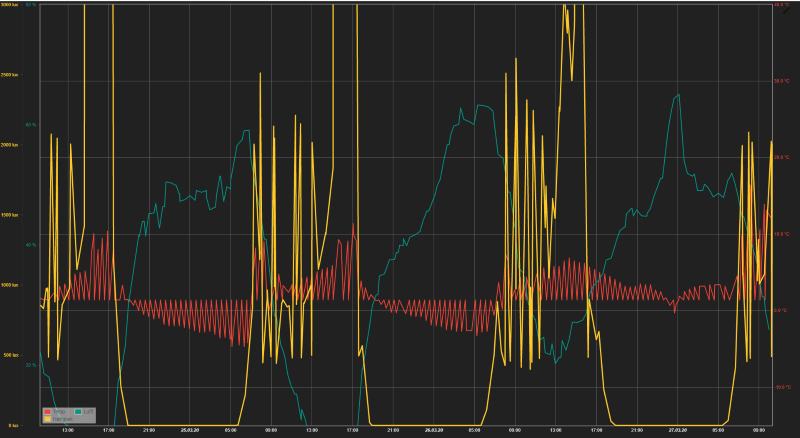800x438 pixels.
Task: Toggle the Temp series in the legend
Action: pyautogui.click(x=59, y=411)
